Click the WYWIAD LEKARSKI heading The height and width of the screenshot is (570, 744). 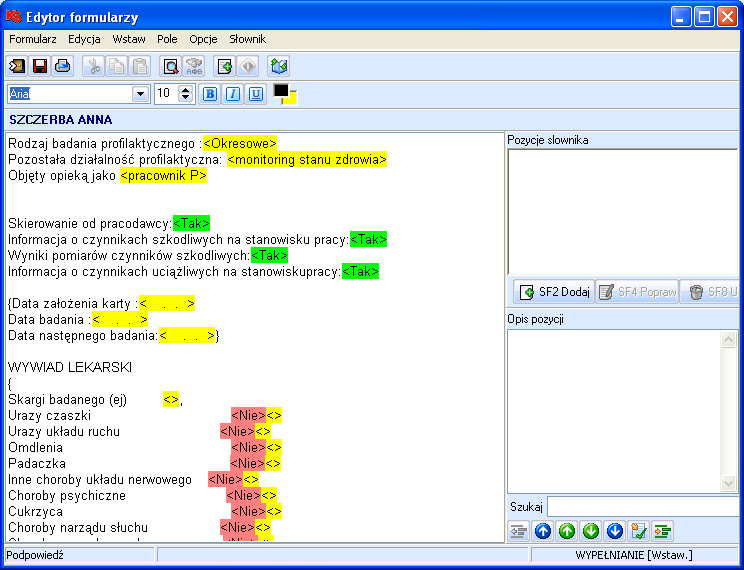coord(70,367)
